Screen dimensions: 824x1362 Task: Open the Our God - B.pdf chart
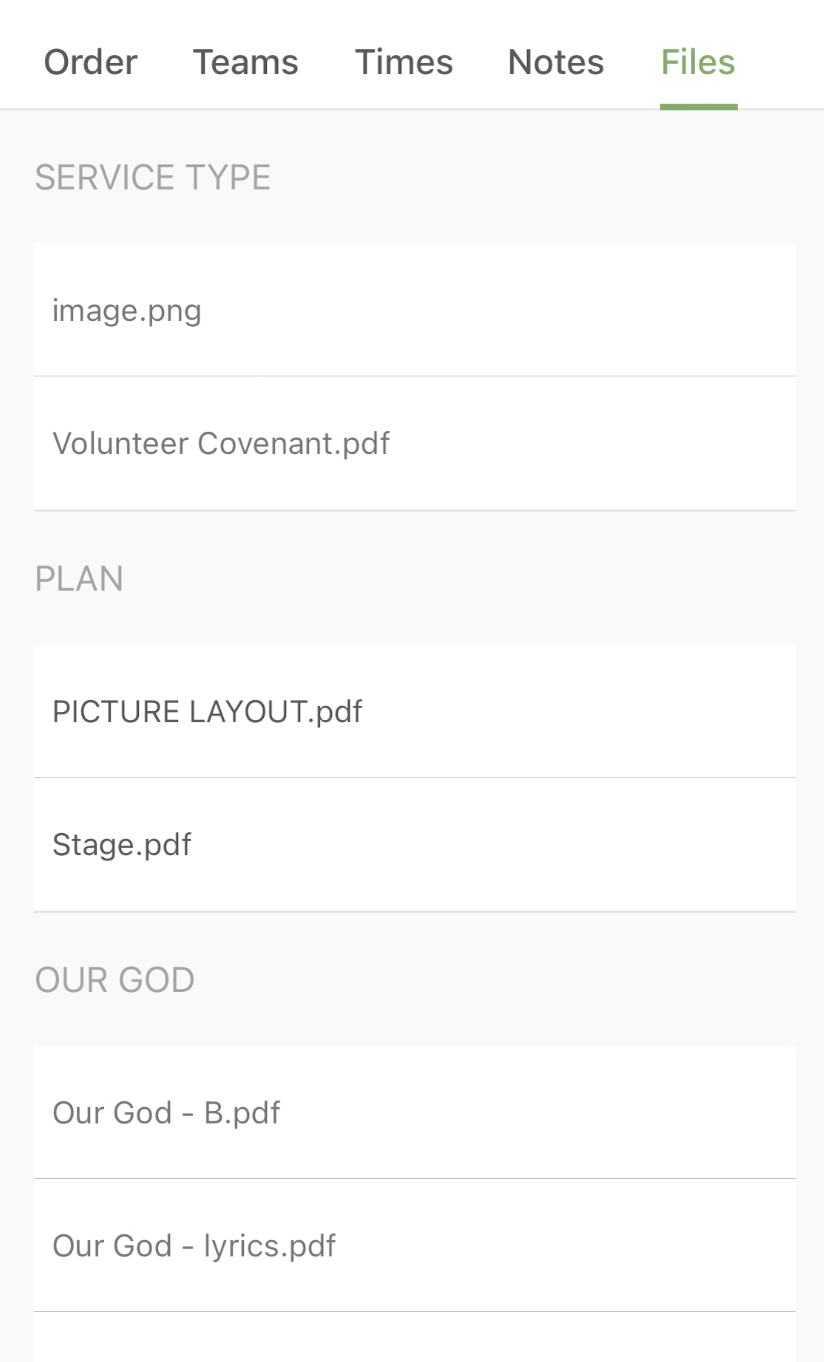click(415, 1112)
